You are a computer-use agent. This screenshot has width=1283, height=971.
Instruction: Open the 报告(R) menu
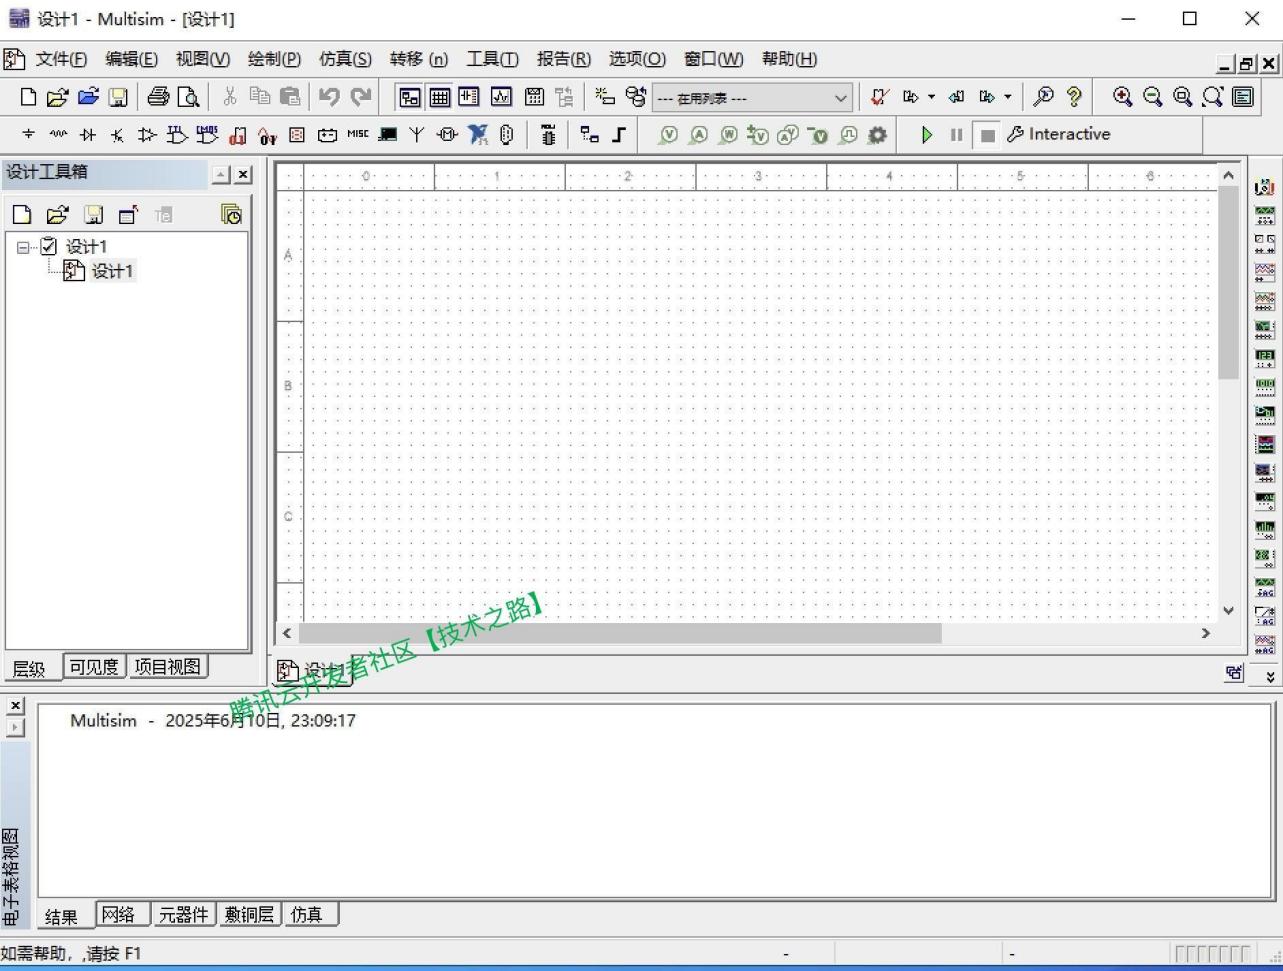(x=563, y=59)
